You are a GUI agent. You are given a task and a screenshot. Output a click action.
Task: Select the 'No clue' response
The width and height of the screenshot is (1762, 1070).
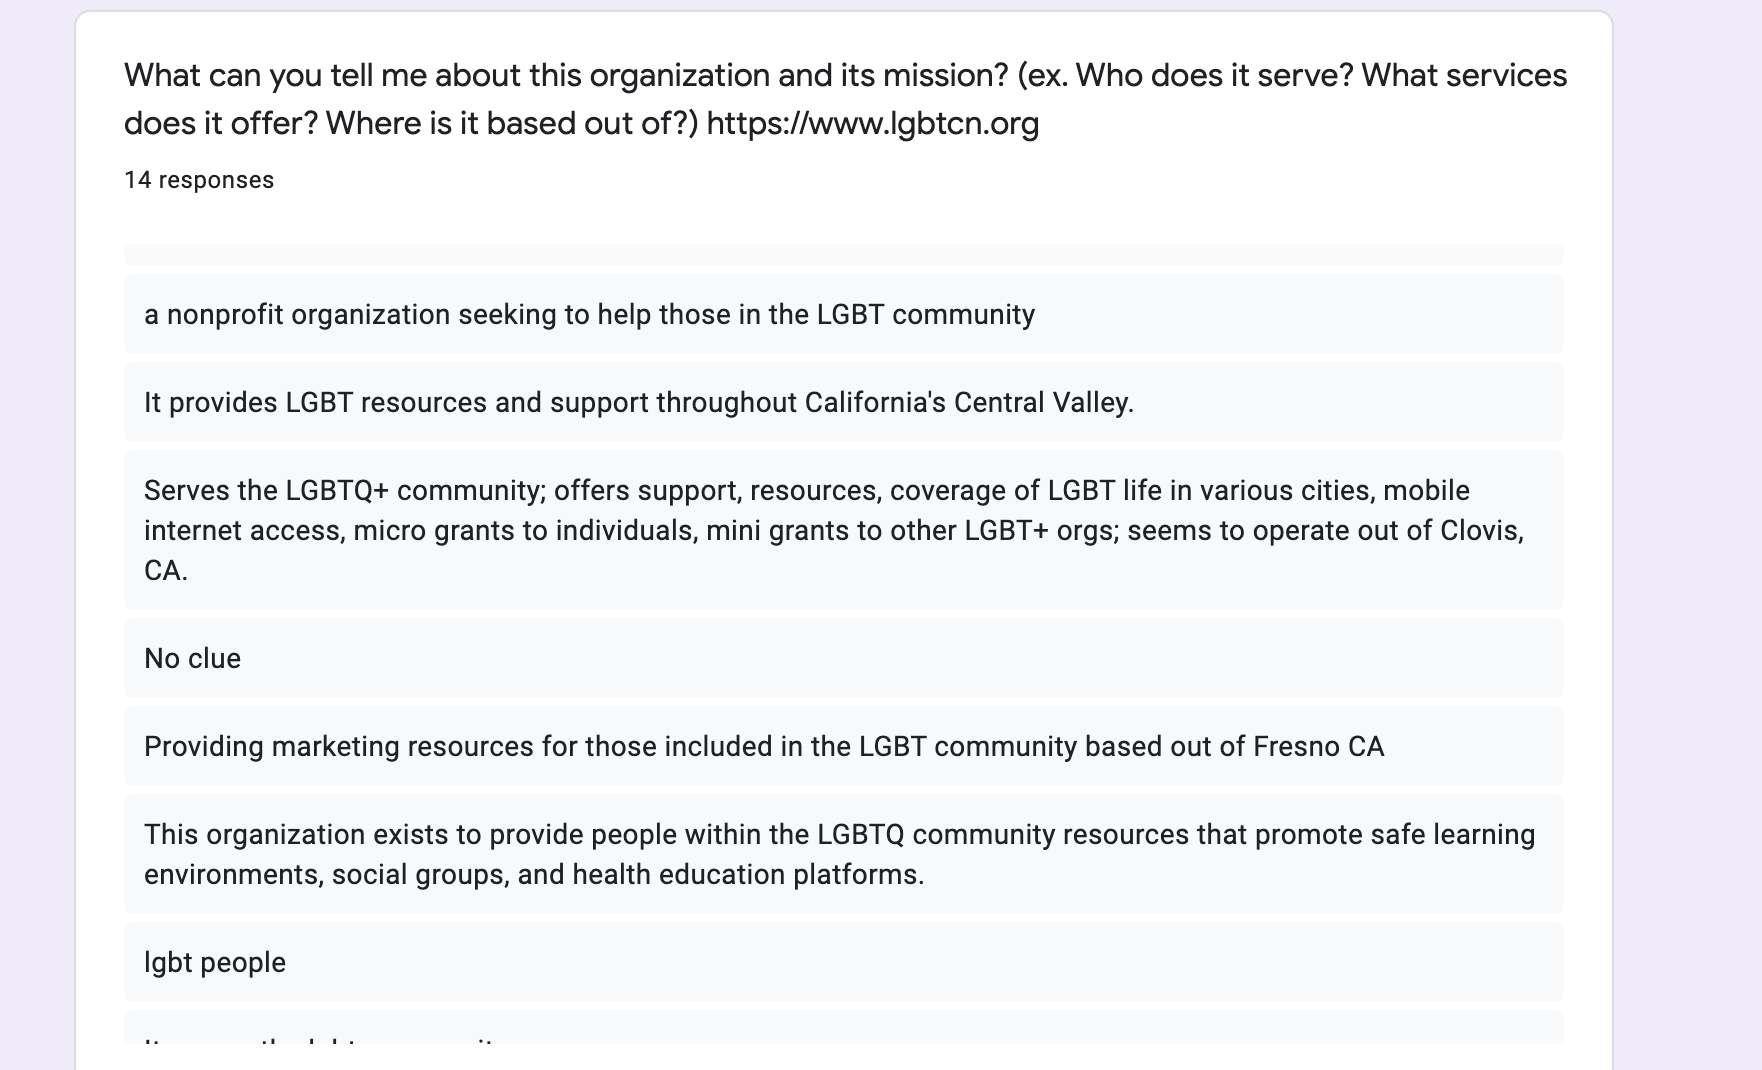(844, 658)
